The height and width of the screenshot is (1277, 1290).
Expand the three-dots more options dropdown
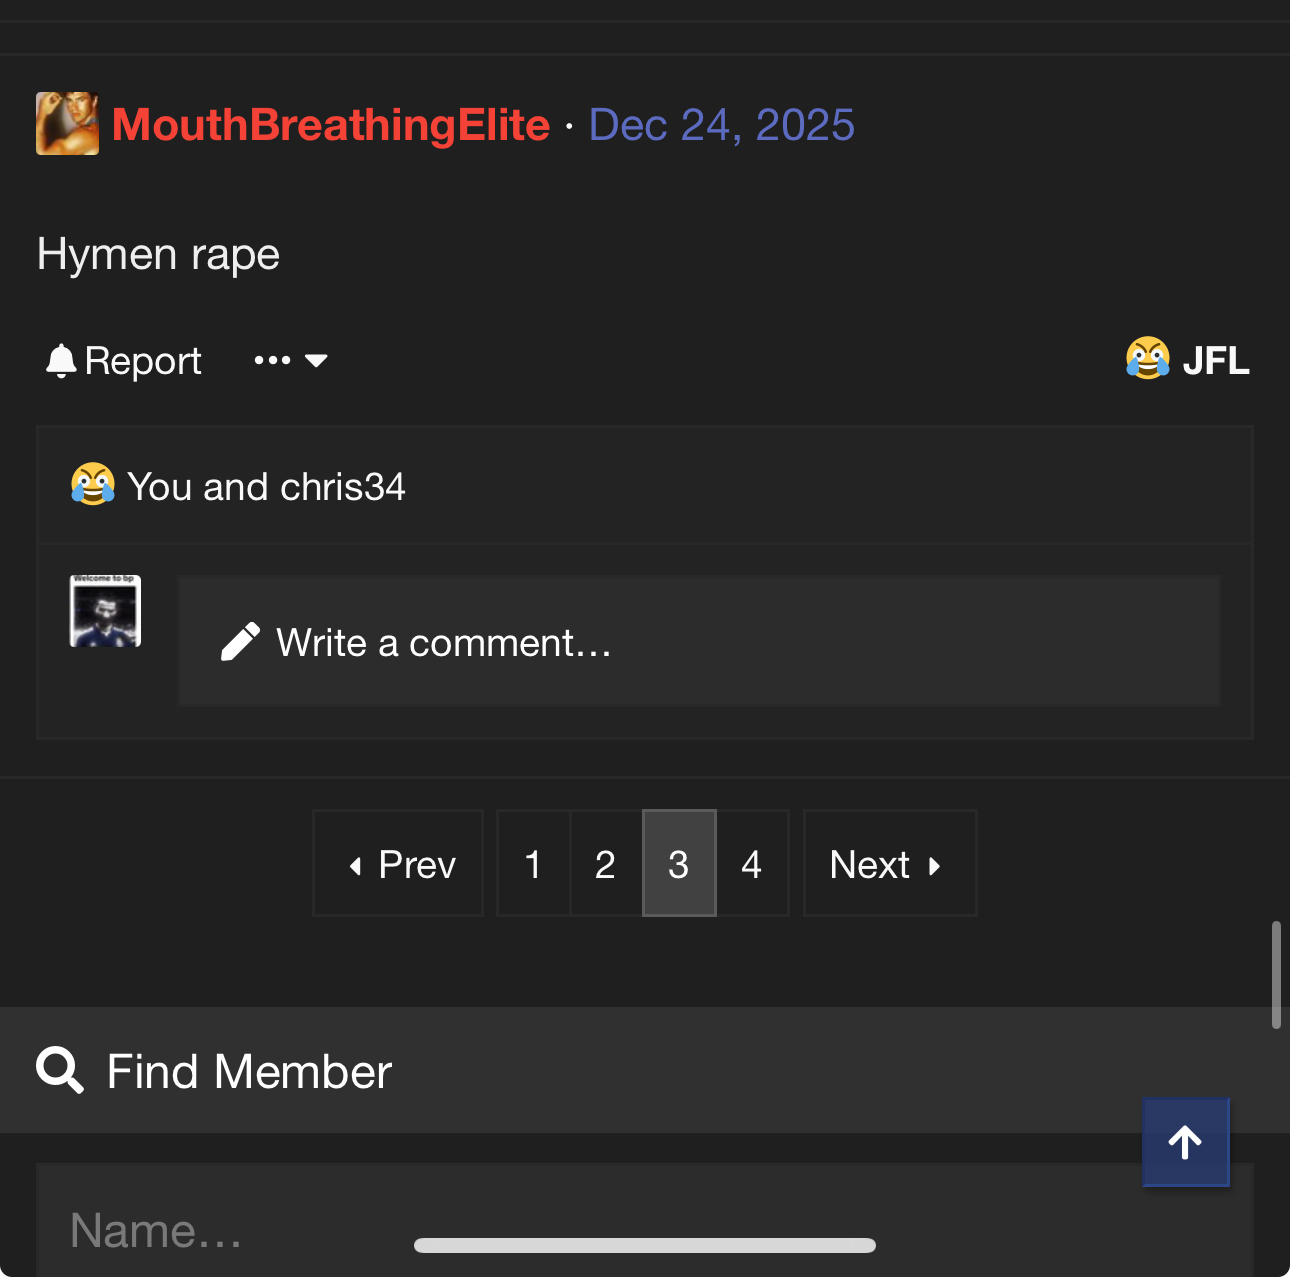pos(291,360)
